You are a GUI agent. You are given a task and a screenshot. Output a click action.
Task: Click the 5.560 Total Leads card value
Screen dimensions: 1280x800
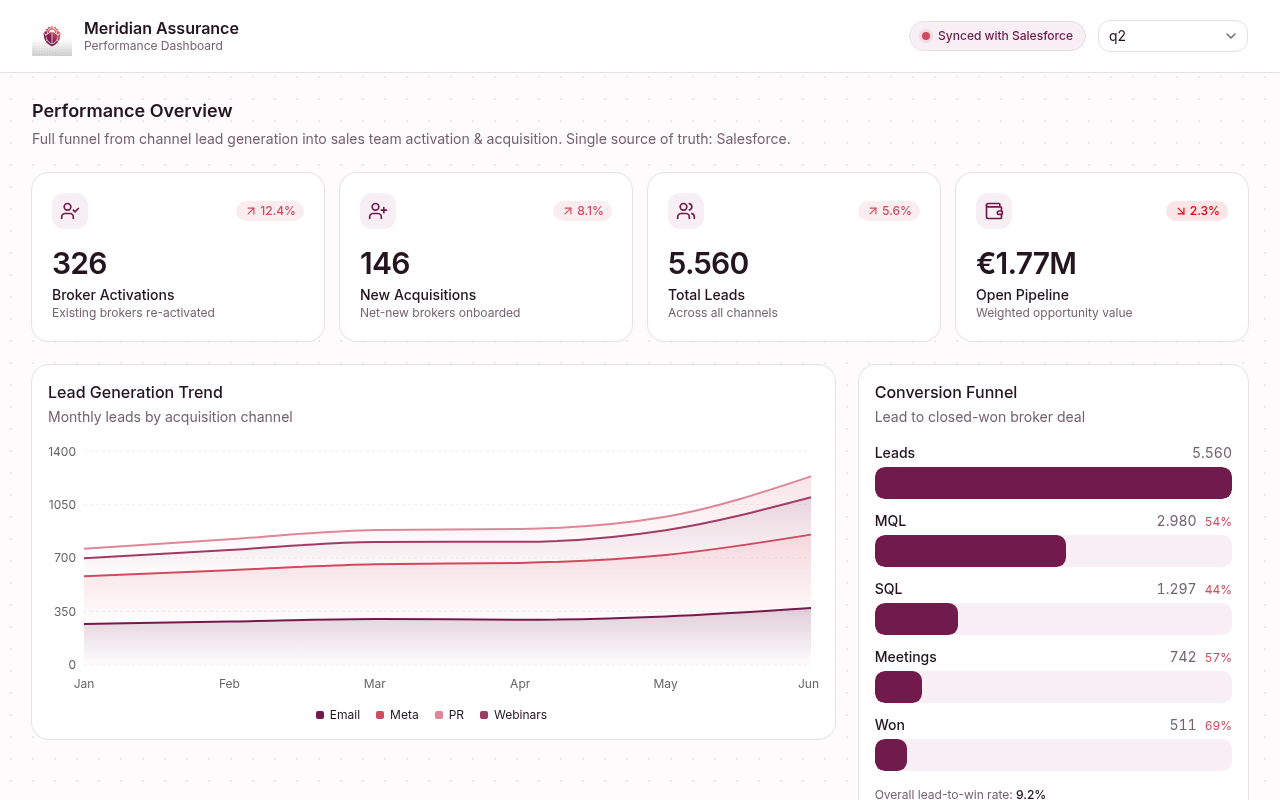tap(708, 263)
